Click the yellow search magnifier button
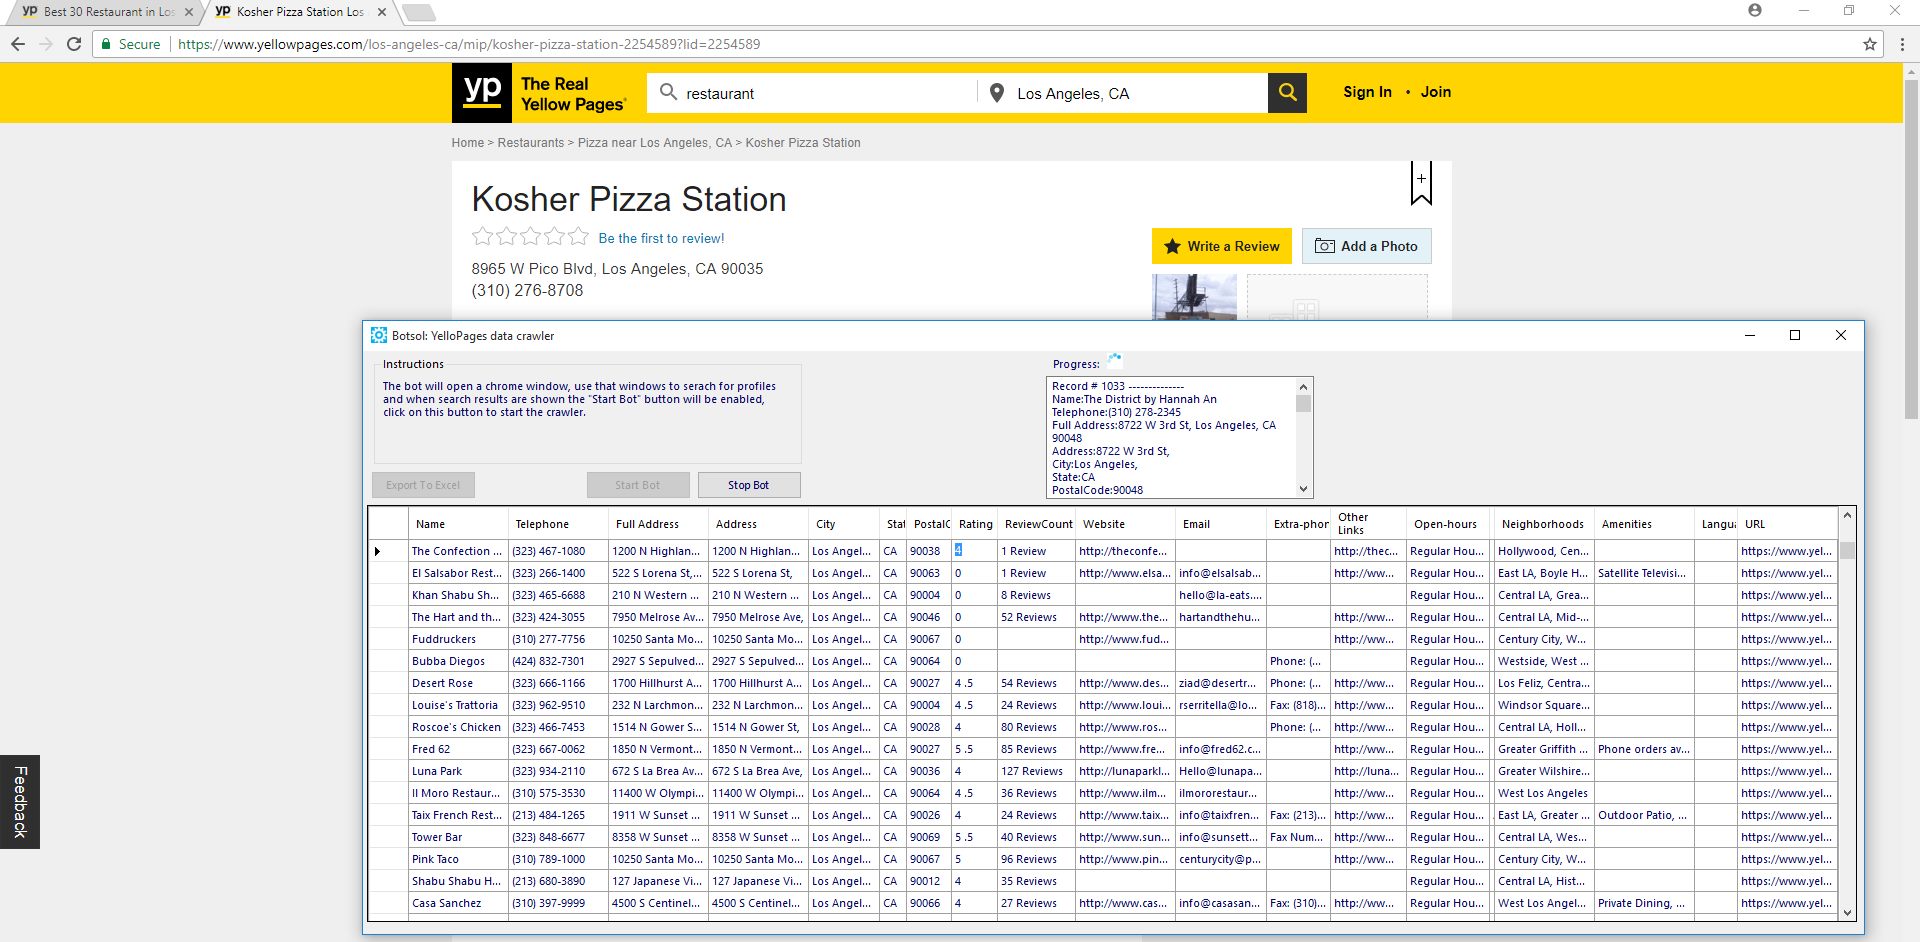1920x942 pixels. tap(1287, 92)
